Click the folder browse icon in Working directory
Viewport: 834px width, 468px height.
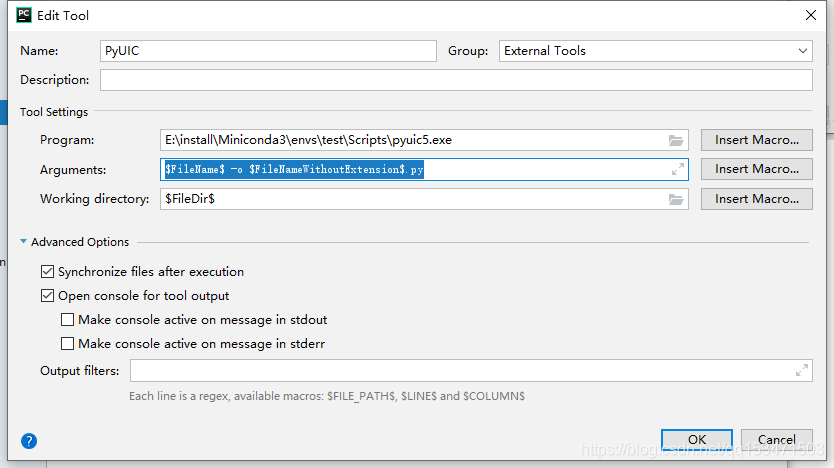[x=676, y=199]
